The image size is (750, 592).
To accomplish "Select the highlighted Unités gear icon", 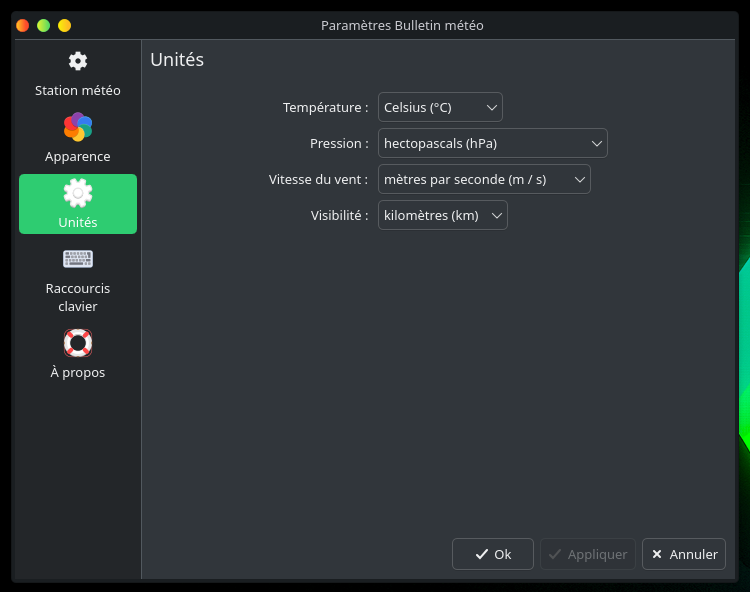I will click(x=78, y=193).
